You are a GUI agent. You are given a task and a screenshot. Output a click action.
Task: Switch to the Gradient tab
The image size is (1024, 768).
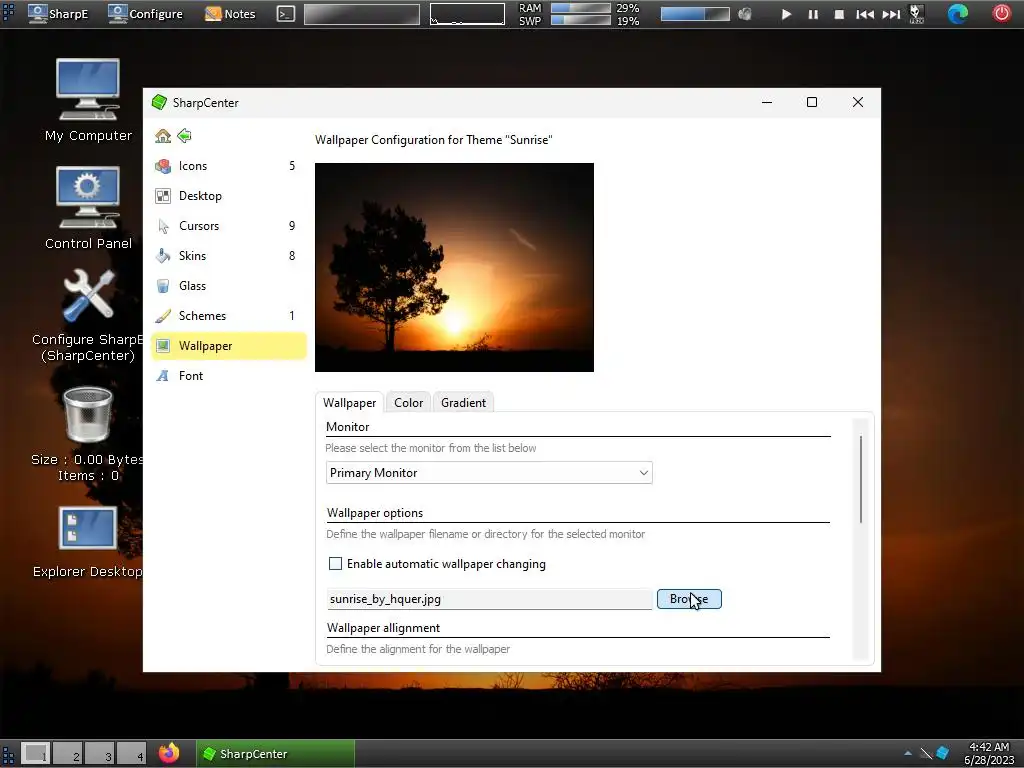(463, 403)
